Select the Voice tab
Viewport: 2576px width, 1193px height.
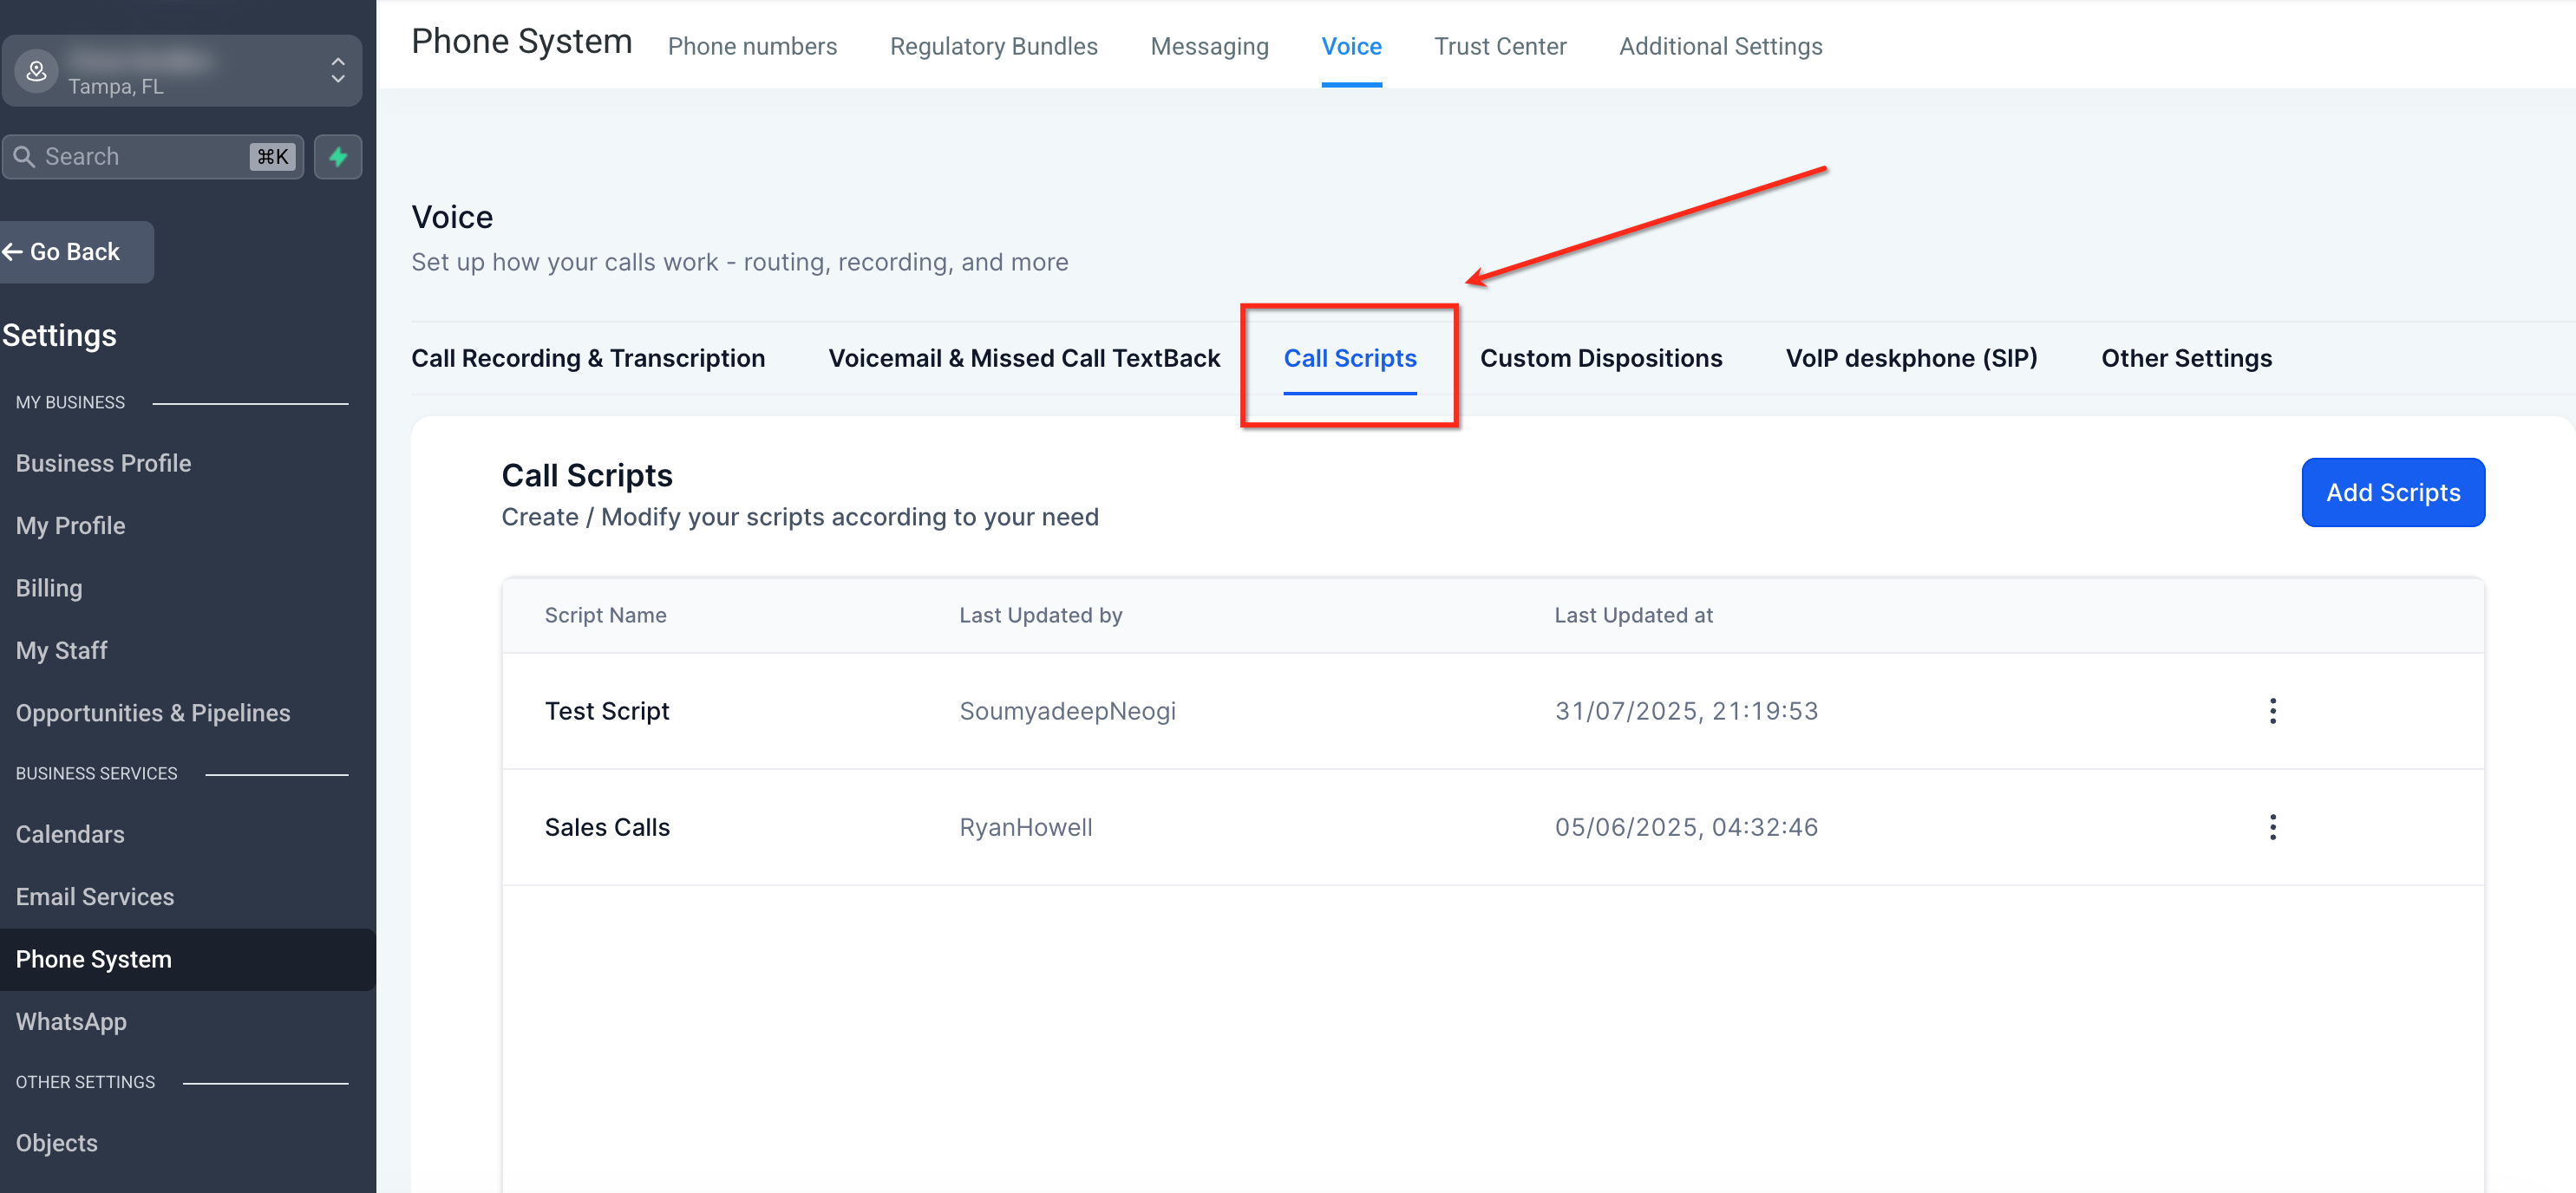(1351, 46)
